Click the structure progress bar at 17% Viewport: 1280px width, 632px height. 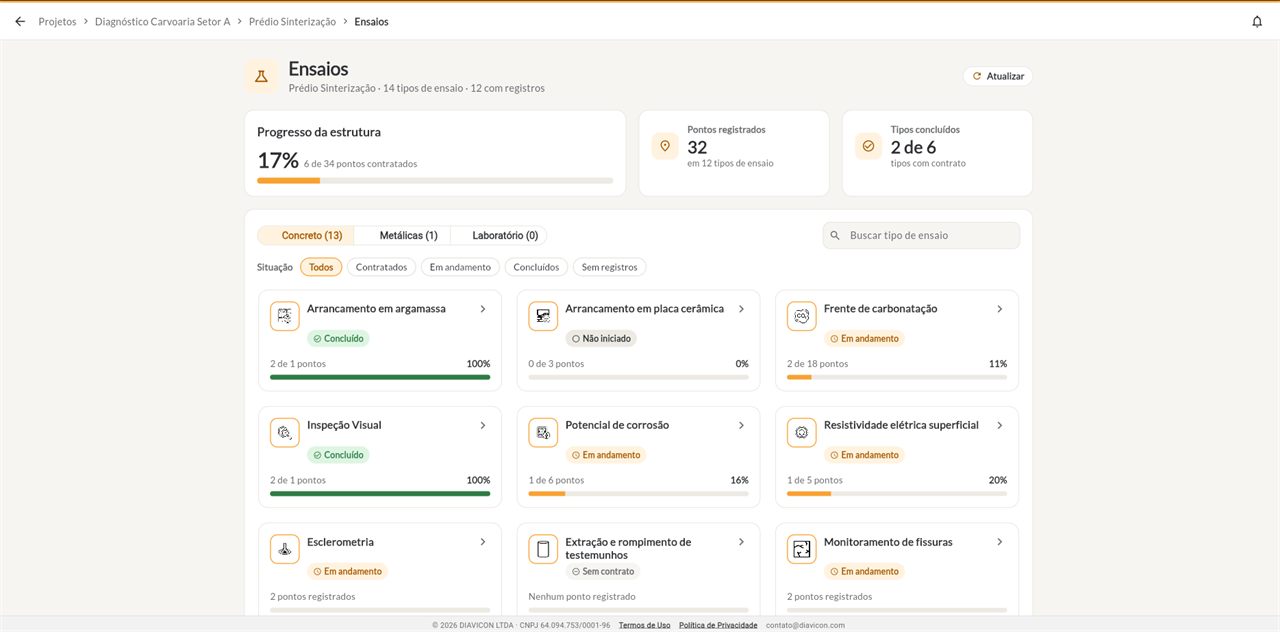coord(435,181)
